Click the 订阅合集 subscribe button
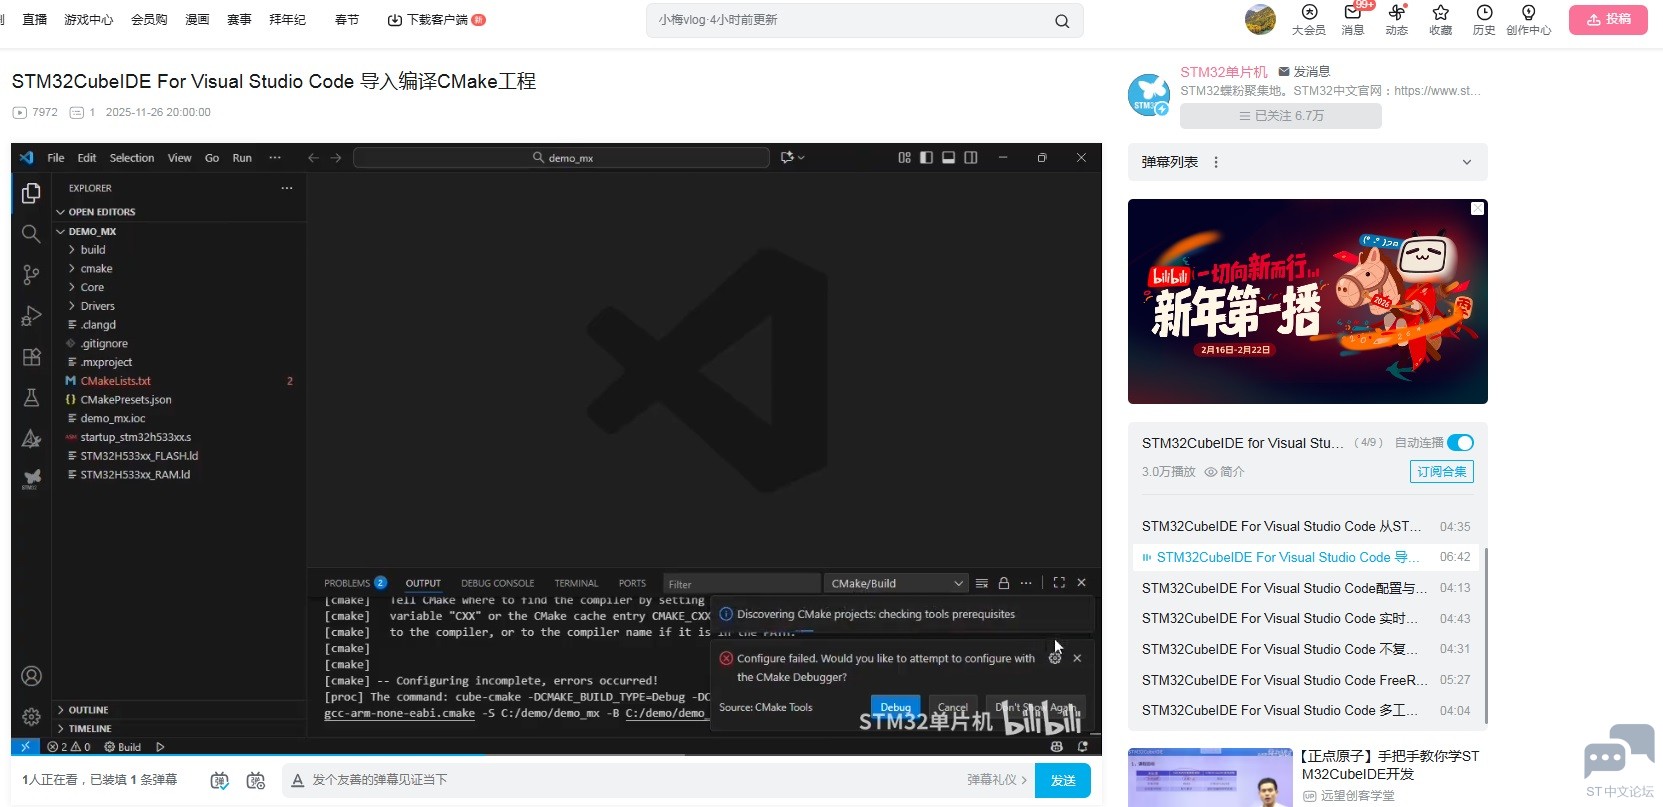 1441,472
